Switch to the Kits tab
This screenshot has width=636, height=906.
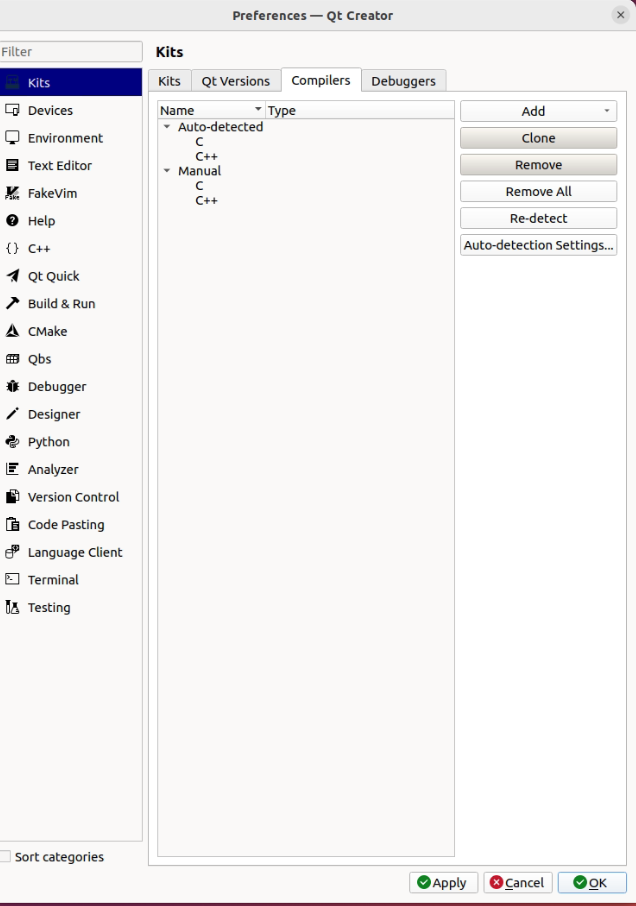pyautogui.click(x=169, y=81)
